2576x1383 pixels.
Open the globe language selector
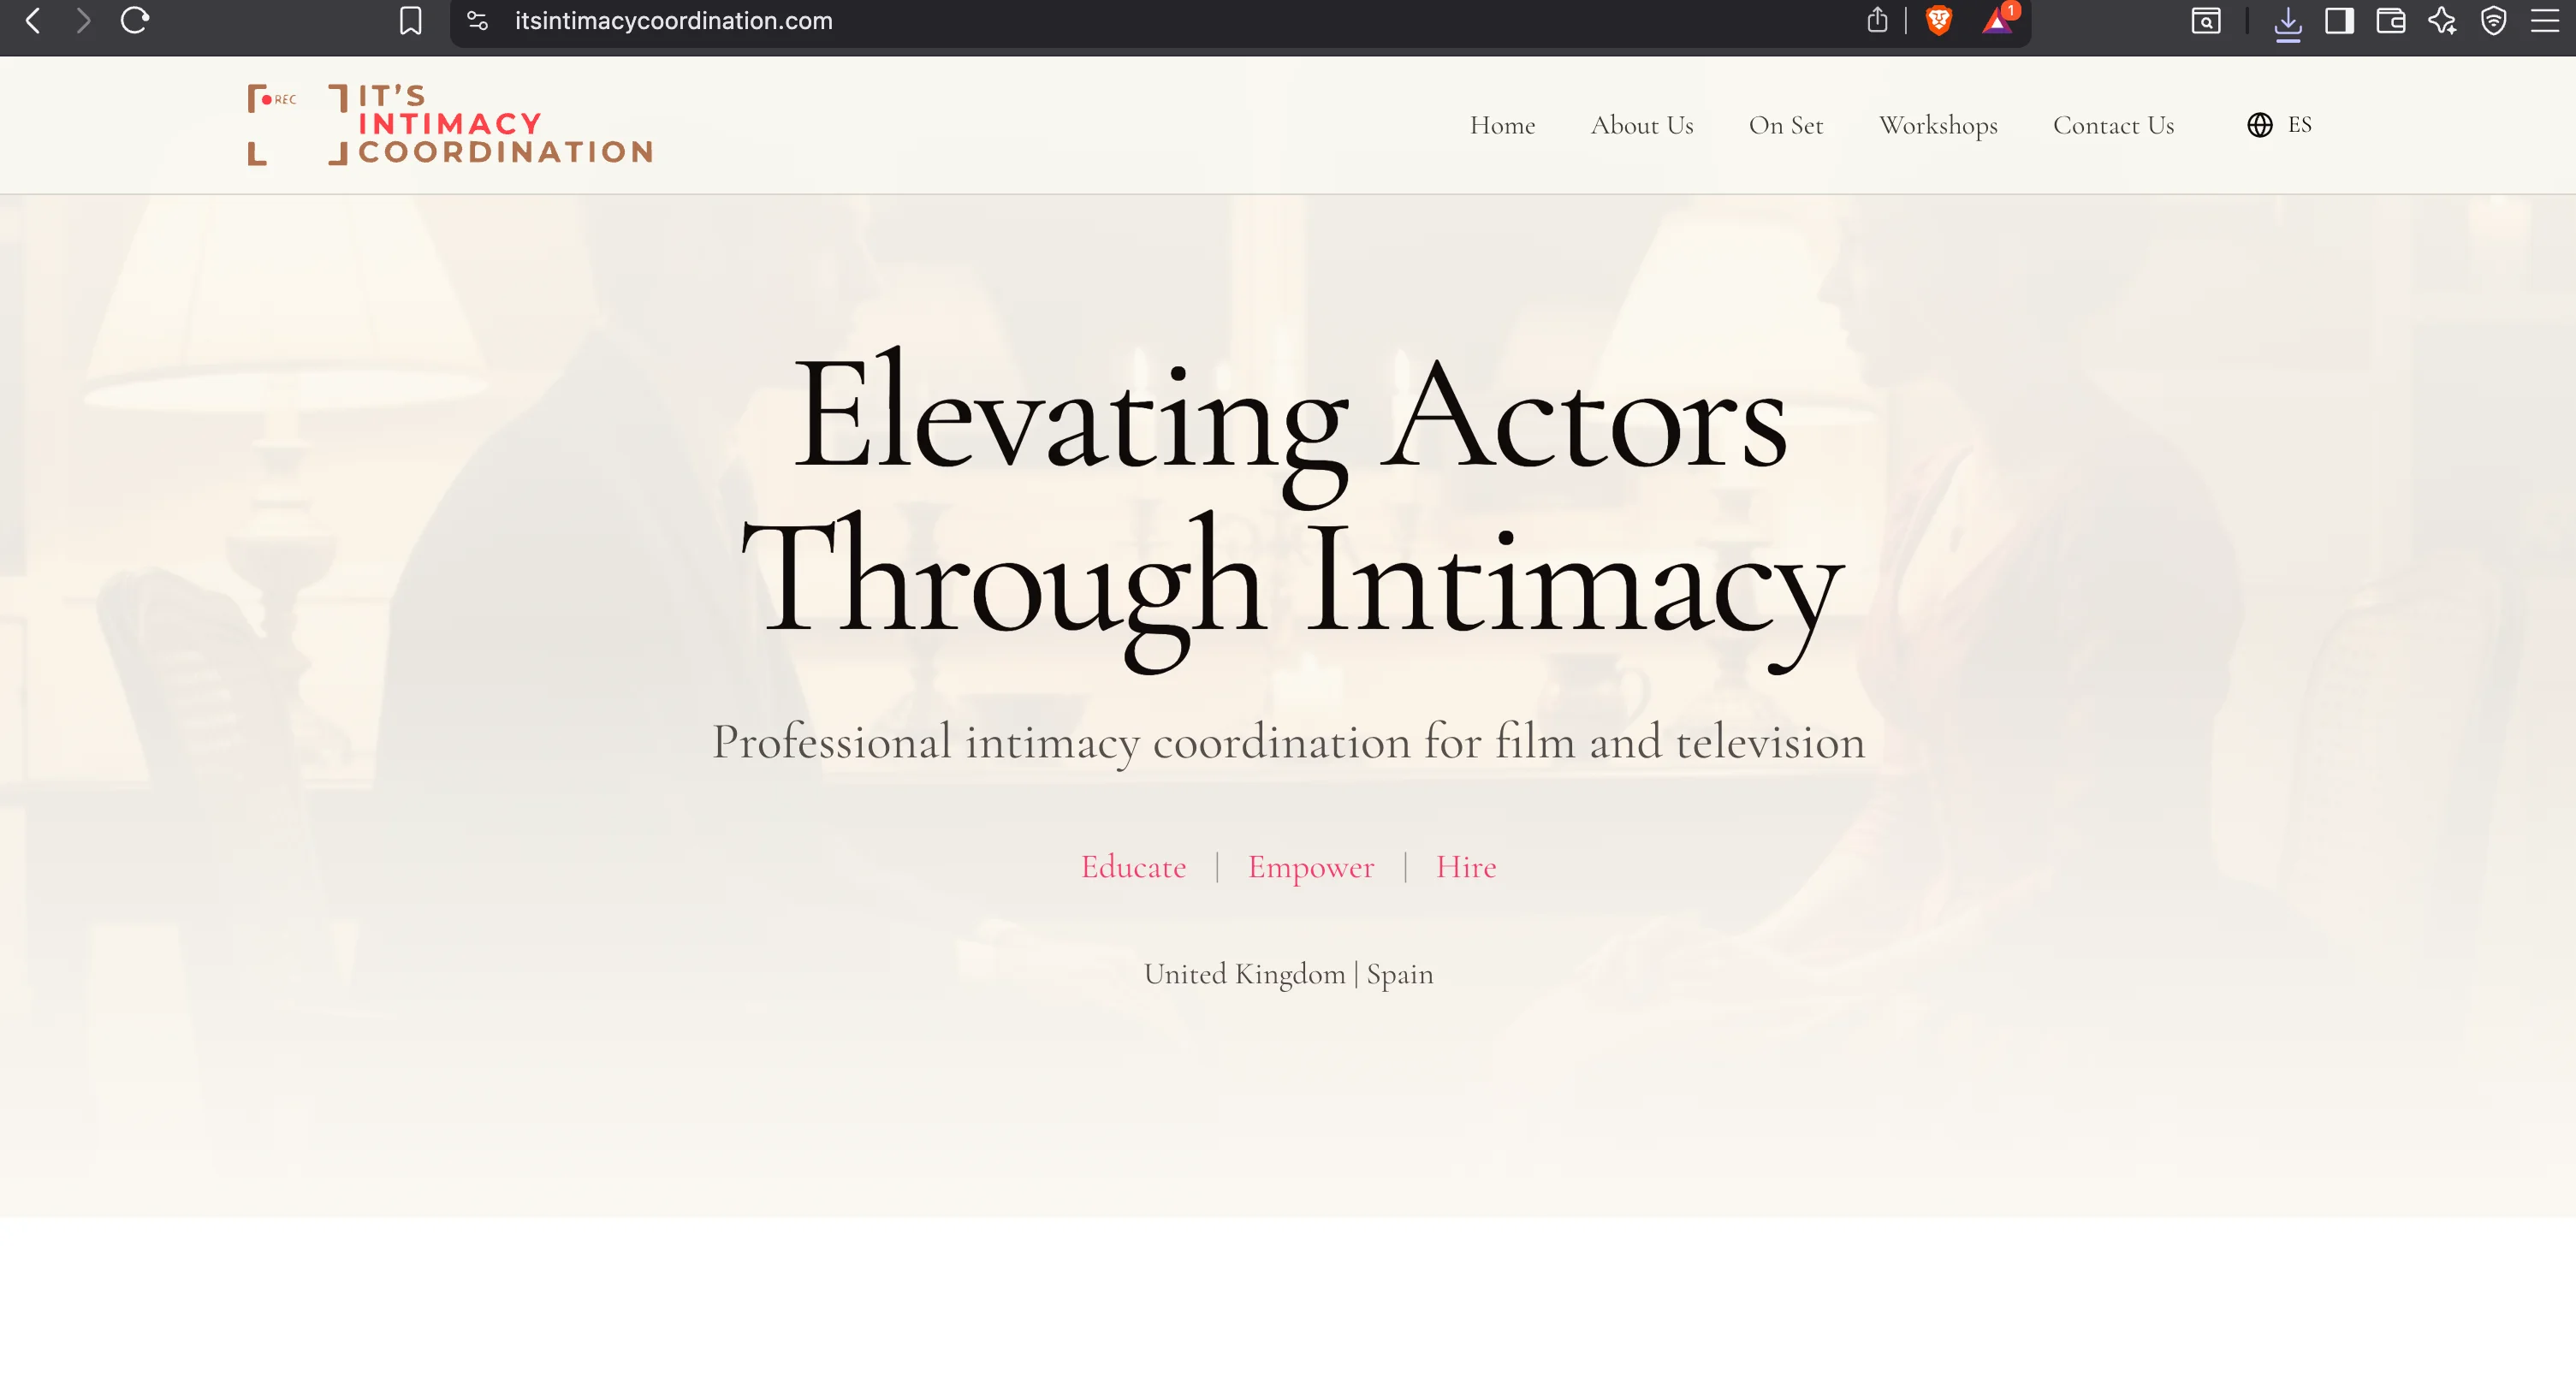pos(2258,124)
